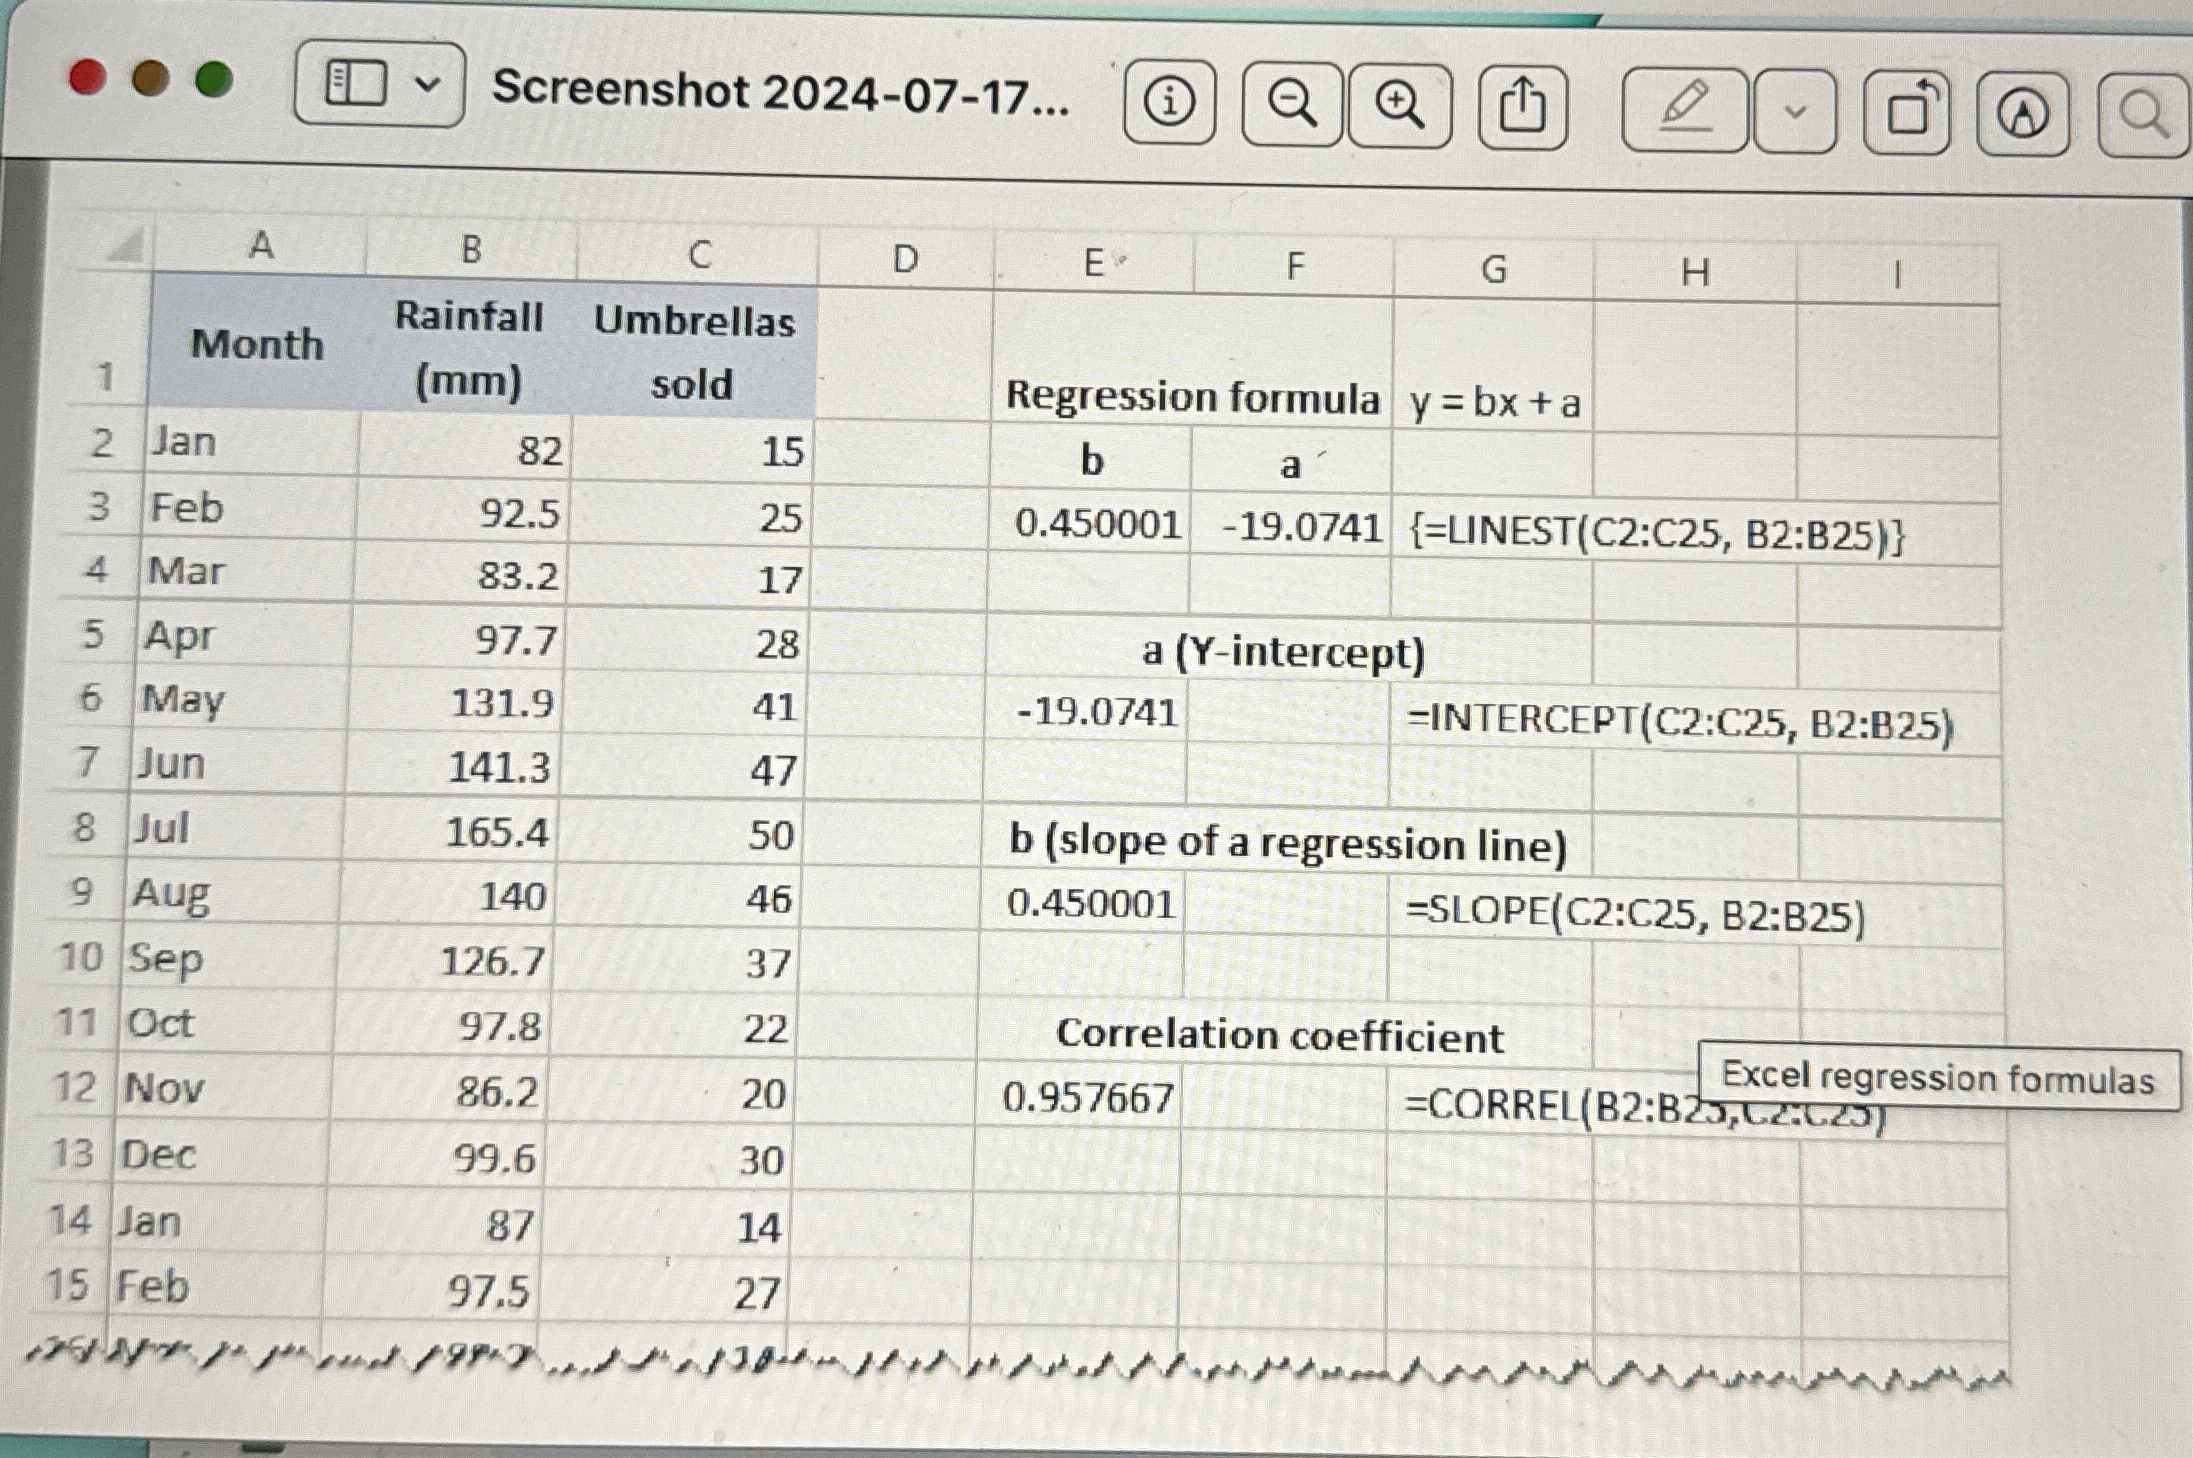Screen dimensions: 2193x1458
Task: Open the Share menu icon
Action: click(1522, 106)
